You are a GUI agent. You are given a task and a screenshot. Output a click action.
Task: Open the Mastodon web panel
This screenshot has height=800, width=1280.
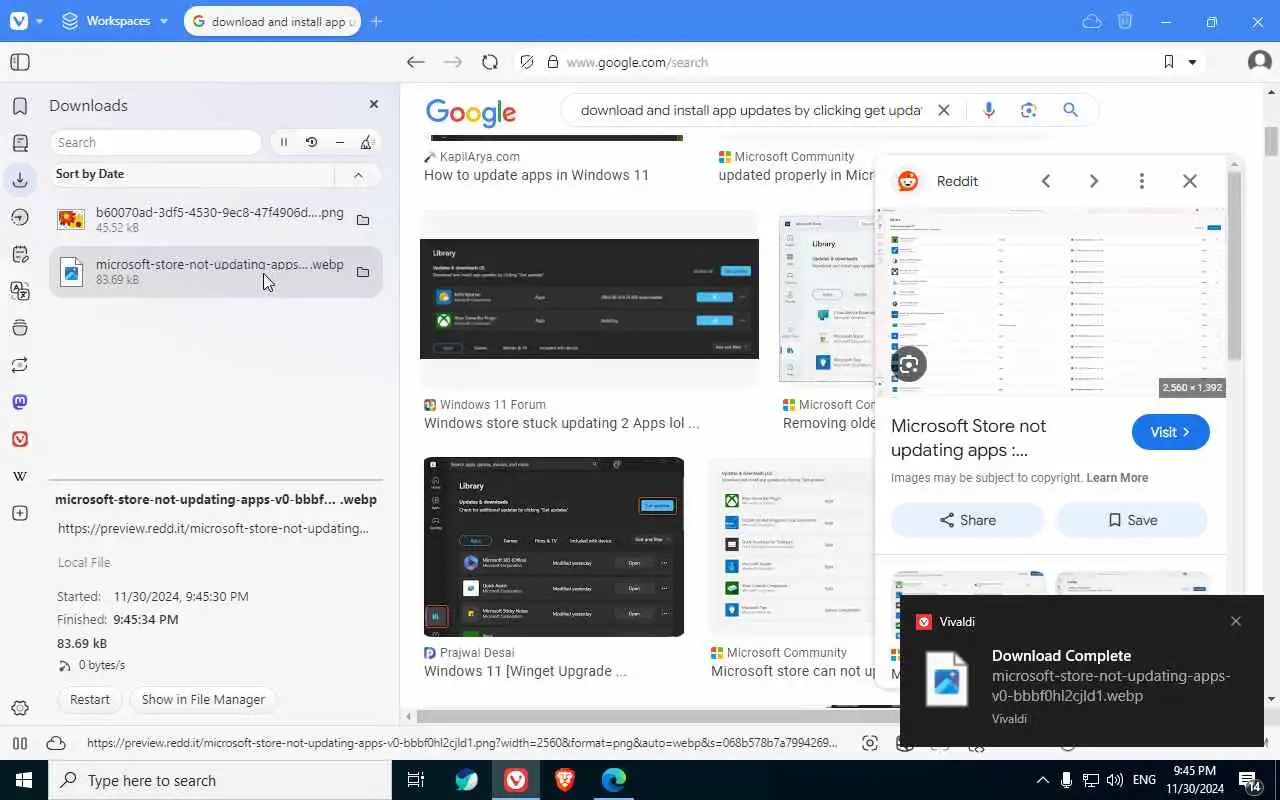coord(20,402)
